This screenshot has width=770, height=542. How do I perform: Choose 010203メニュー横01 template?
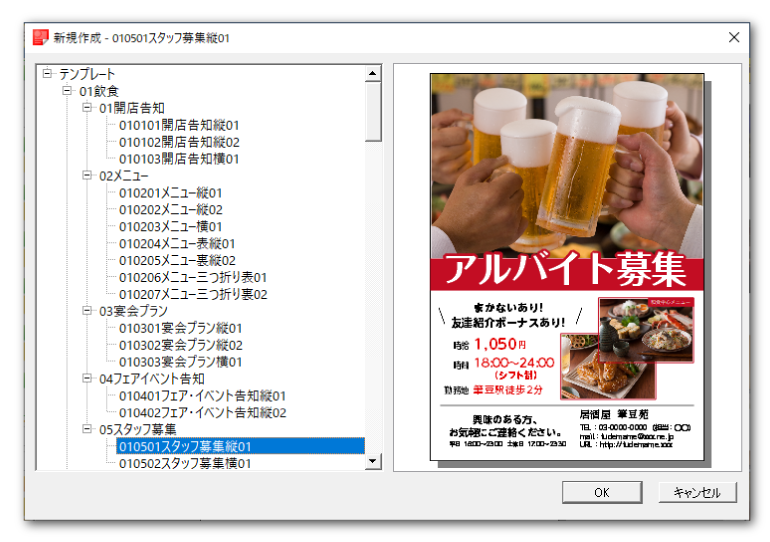[170, 227]
